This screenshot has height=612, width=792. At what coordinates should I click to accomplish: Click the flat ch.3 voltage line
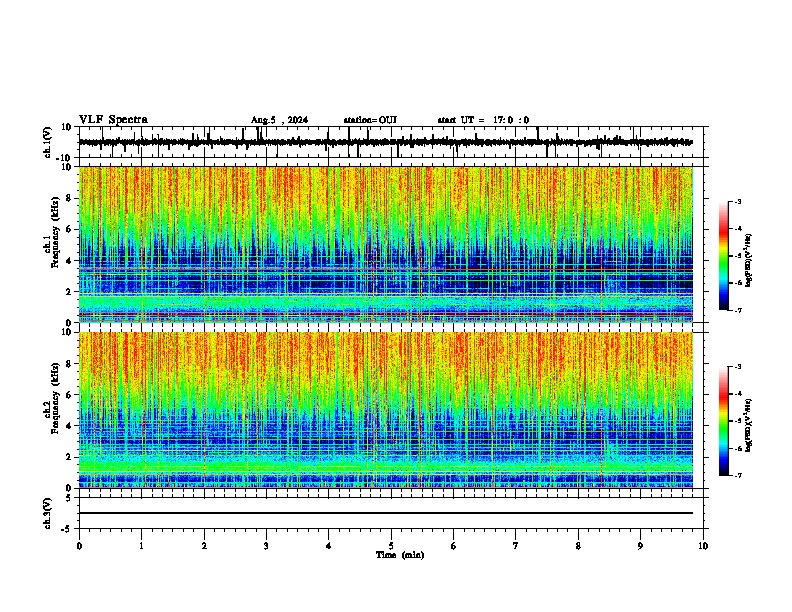coord(386,513)
